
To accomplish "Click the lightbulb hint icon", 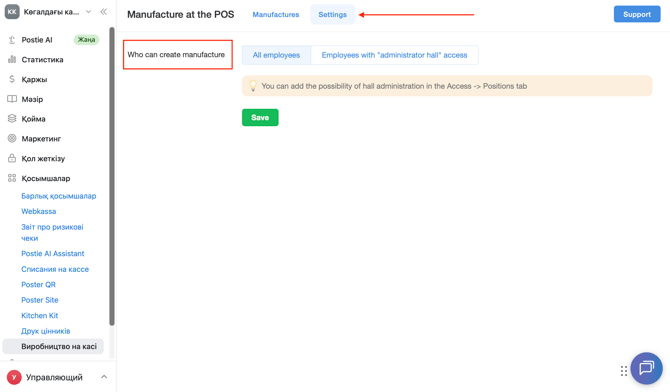I will (253, 86).
